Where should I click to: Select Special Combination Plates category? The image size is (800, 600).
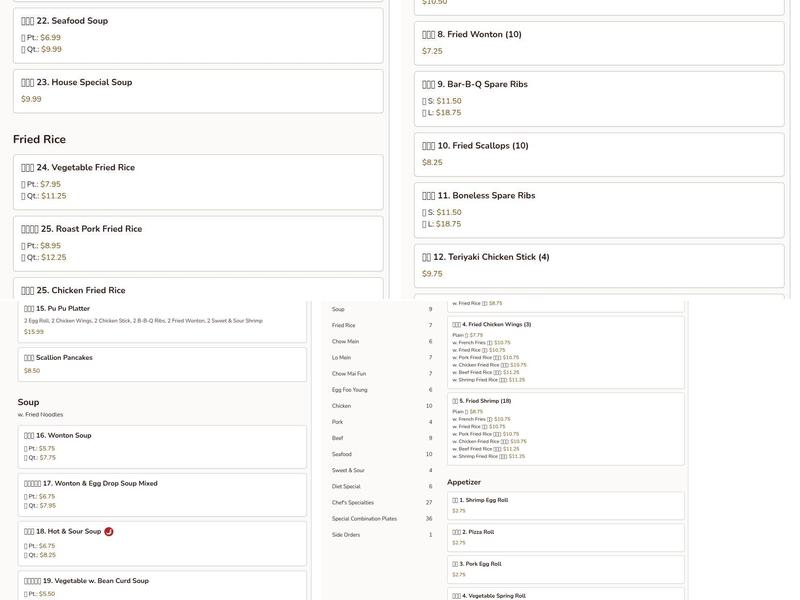click(364, 519)
